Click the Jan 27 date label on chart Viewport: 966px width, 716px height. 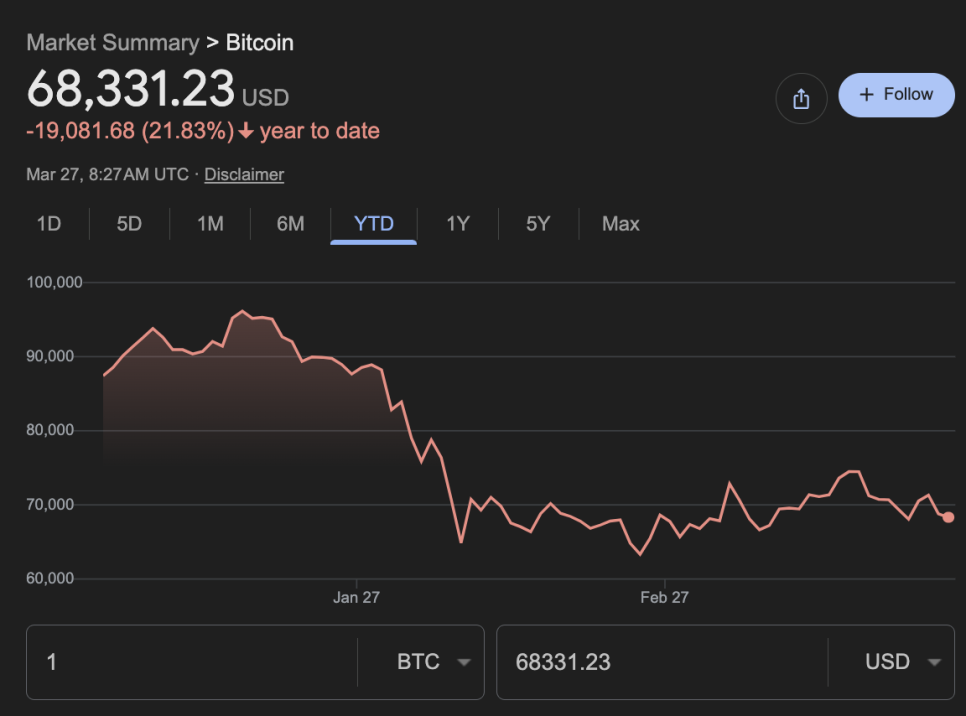(x=356, y=598)
